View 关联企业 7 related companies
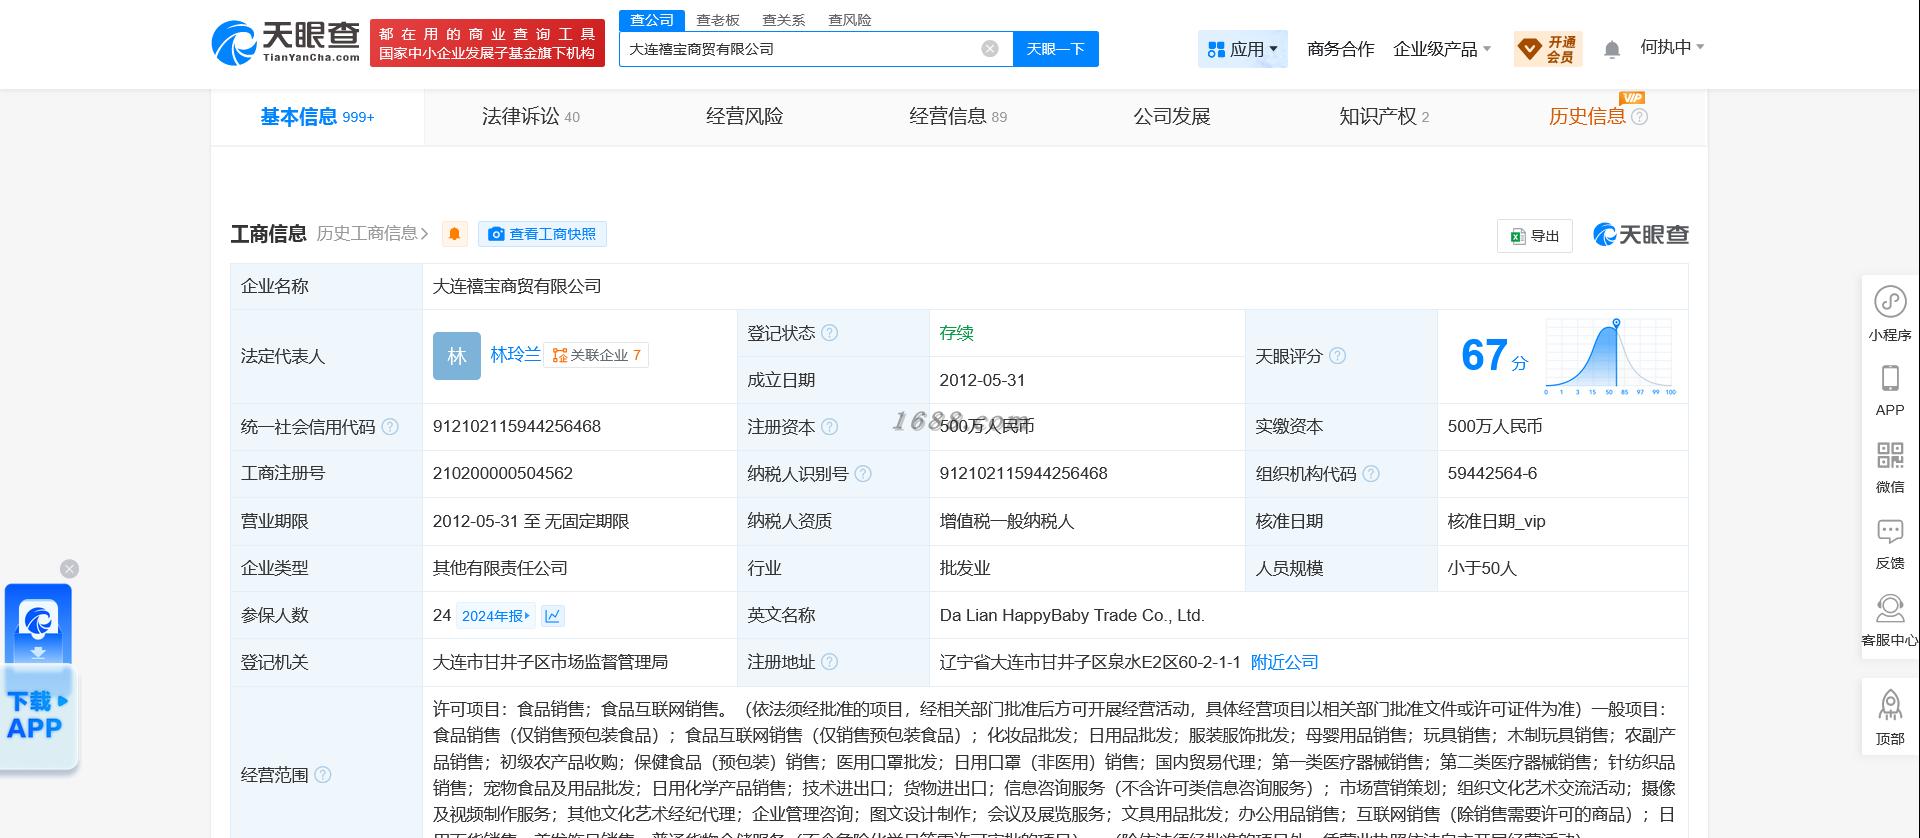Screen dimensions: 1920x838 [x=596, y=355]
